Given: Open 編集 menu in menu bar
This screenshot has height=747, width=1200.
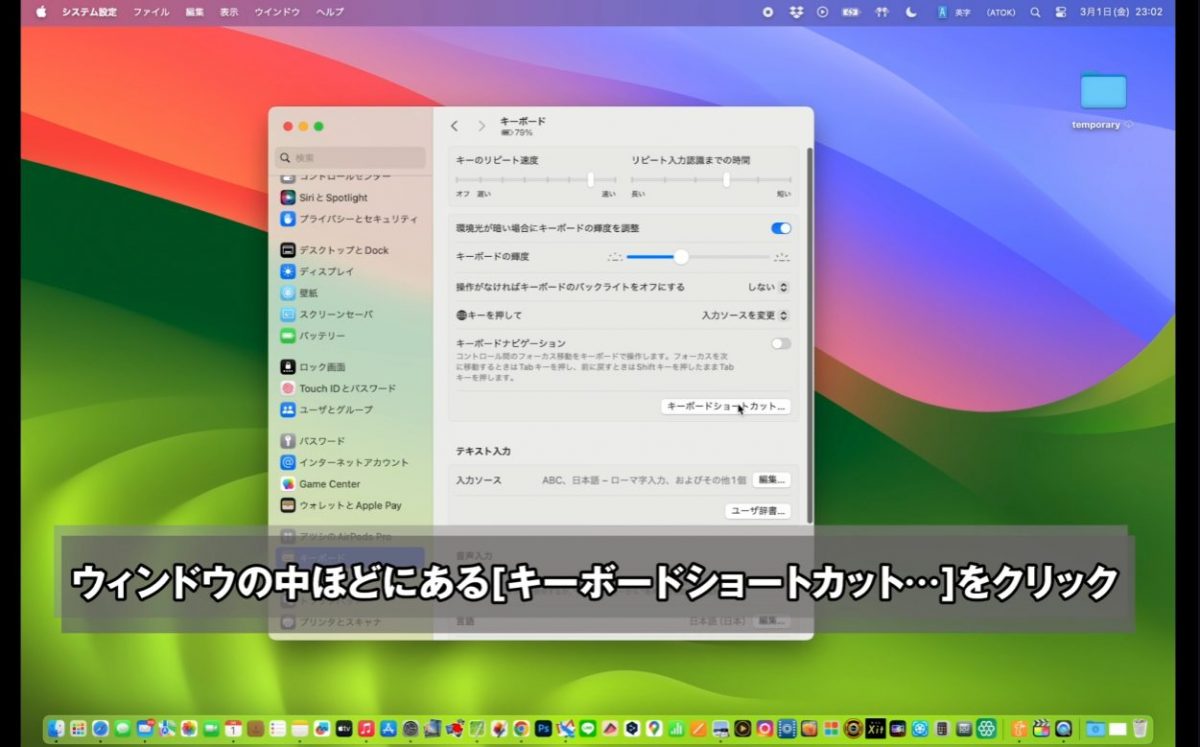Looking at the screenshot, I should point(195,12).
